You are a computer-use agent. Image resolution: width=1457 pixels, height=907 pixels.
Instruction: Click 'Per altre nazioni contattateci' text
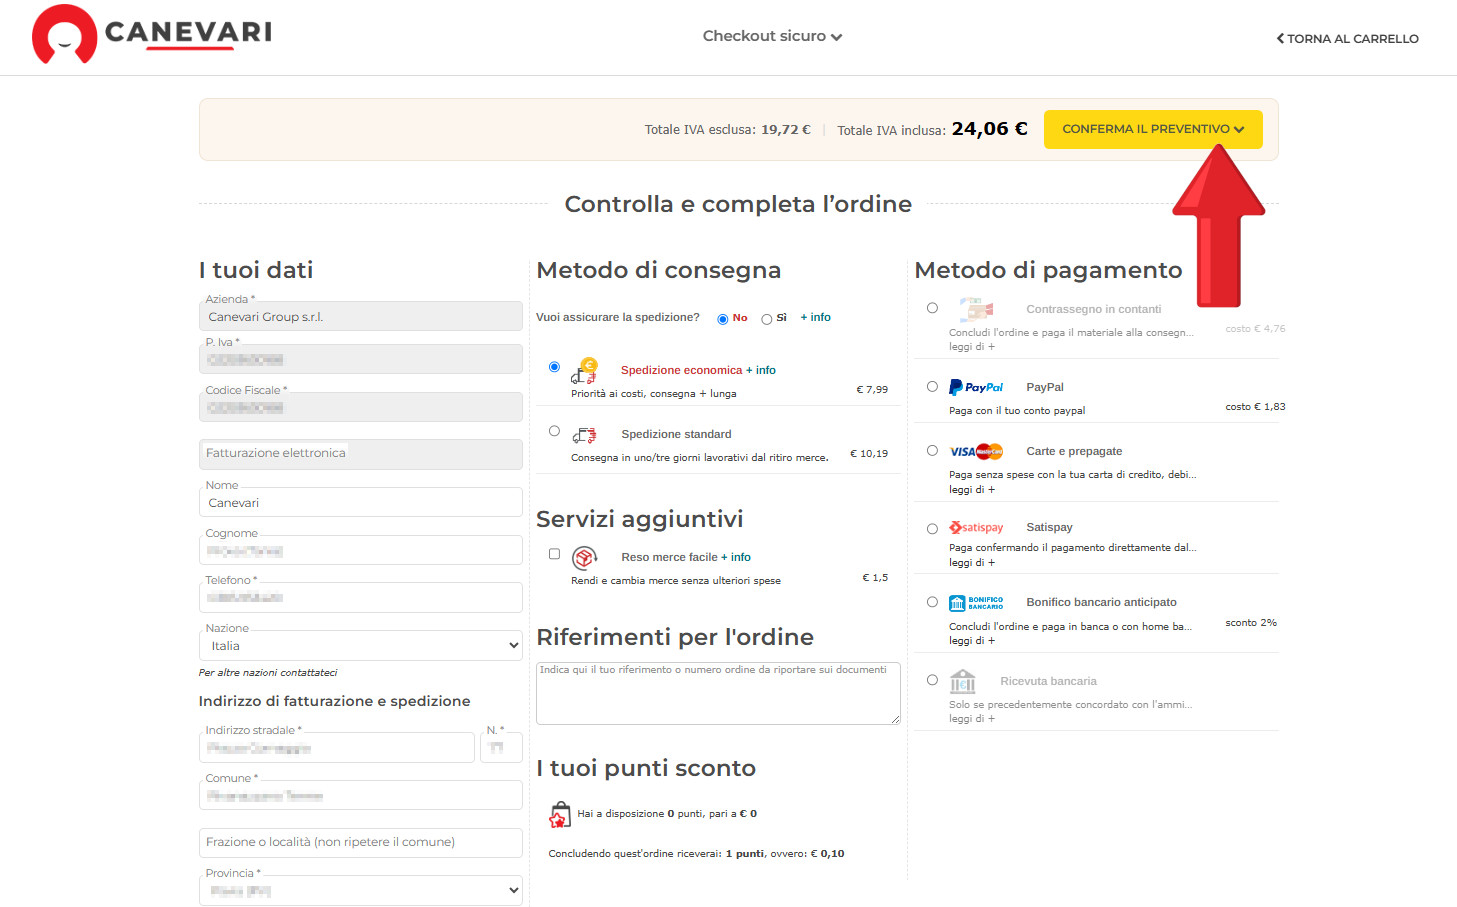[x=268, y=672]
